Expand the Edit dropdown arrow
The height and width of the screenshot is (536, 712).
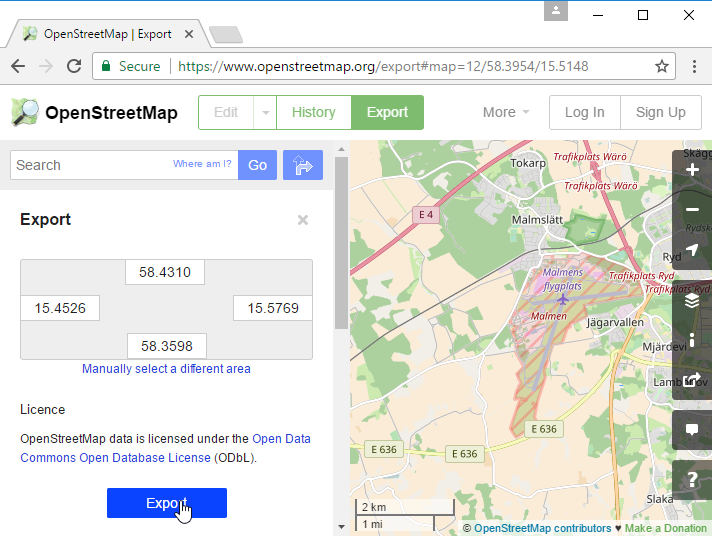tap(266, 112)
